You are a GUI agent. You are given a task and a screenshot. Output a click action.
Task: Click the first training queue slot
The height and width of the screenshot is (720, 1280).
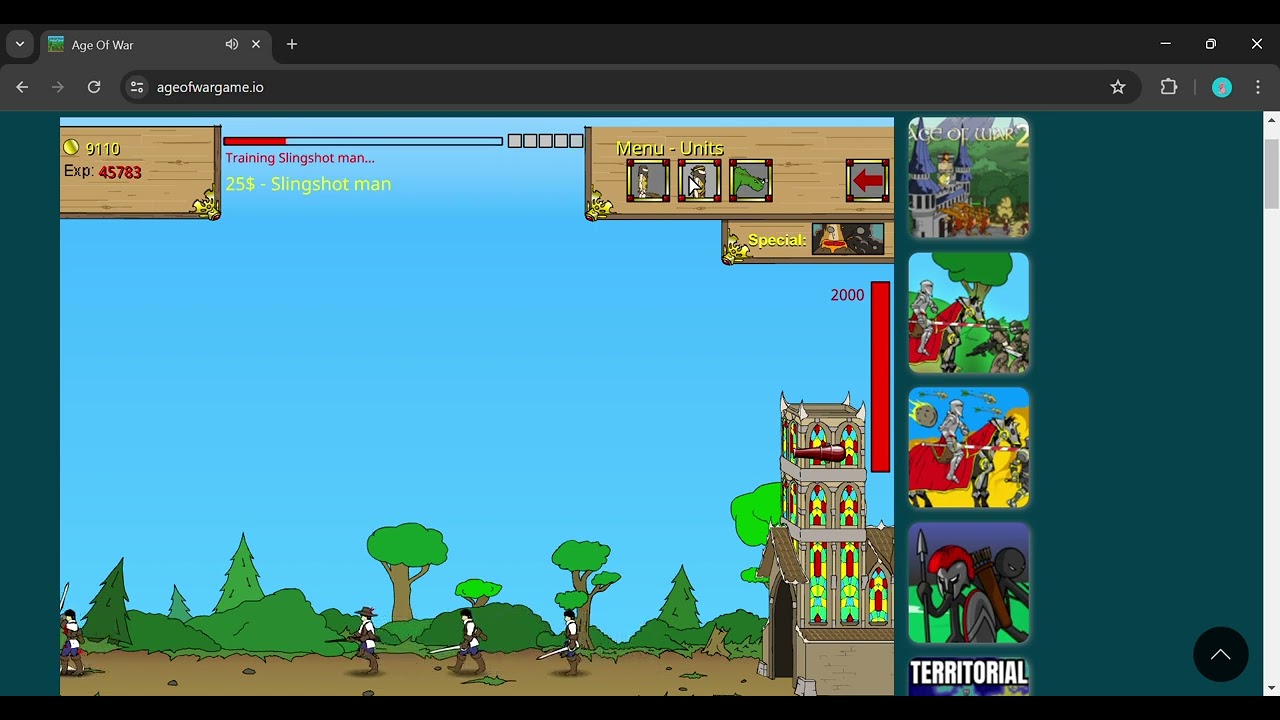pyautogui.click(x=515, y=141)
